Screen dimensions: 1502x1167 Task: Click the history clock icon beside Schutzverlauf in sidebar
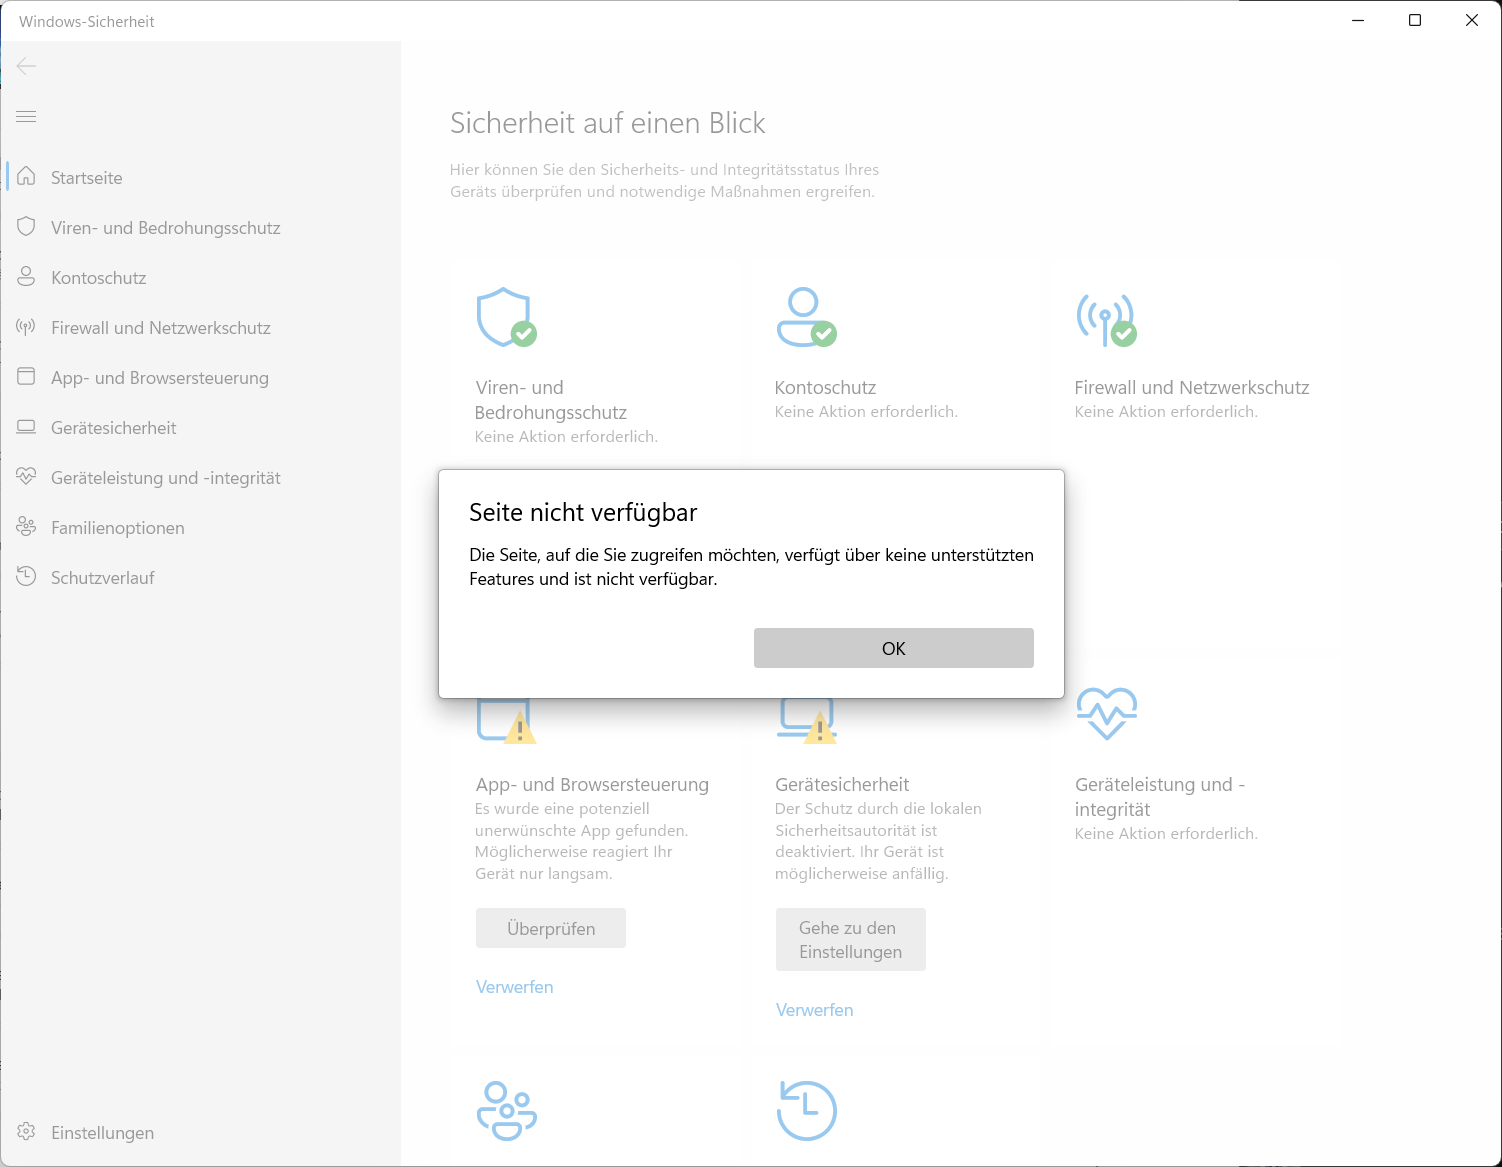[x=27, y=577]
